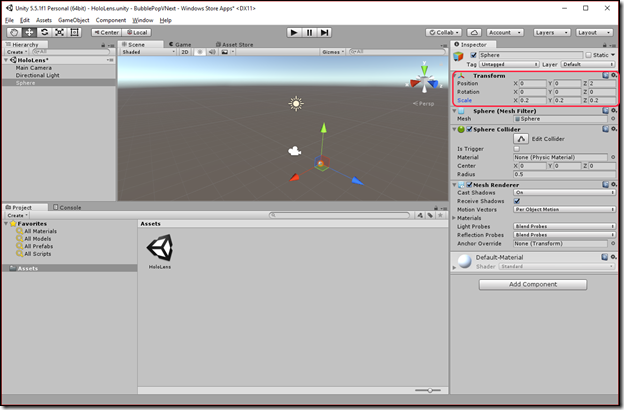Open Cast Shadows dropdown
This screenshot has height=410, width=624.
(564, 193)
